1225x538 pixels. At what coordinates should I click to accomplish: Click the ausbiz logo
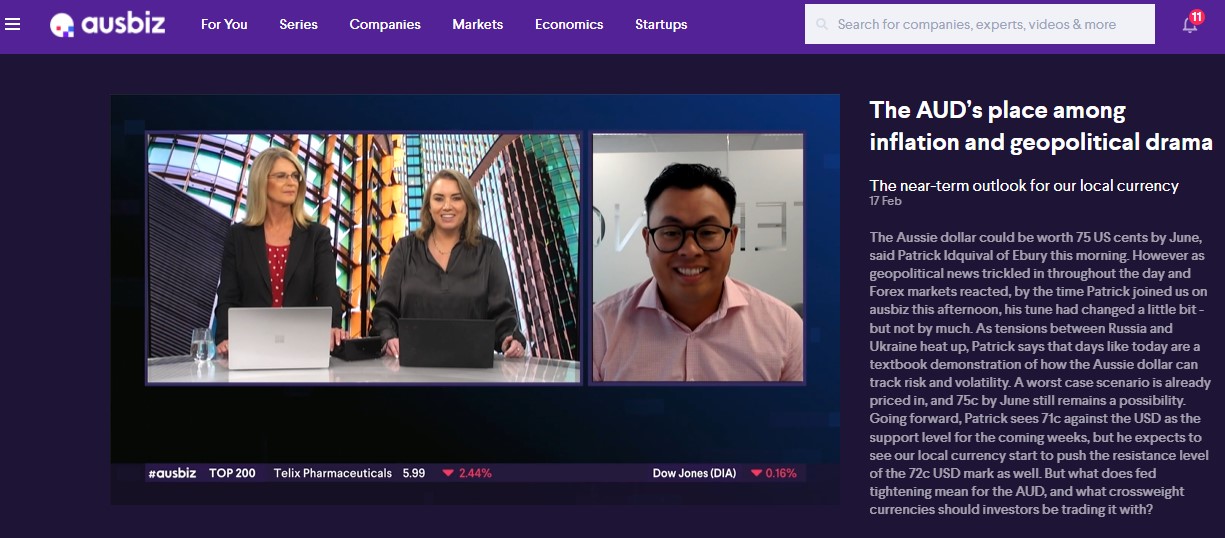click(x=108, y=24)
